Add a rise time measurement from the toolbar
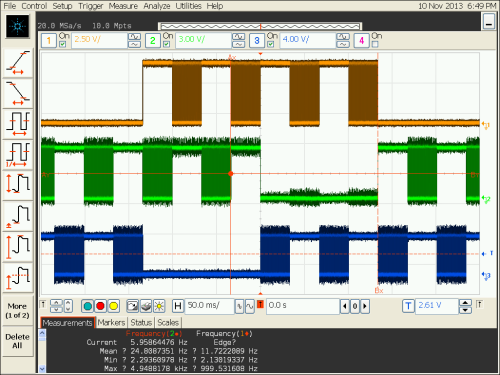500x375 pixels. pyautogui.click(x=18, y=63)
